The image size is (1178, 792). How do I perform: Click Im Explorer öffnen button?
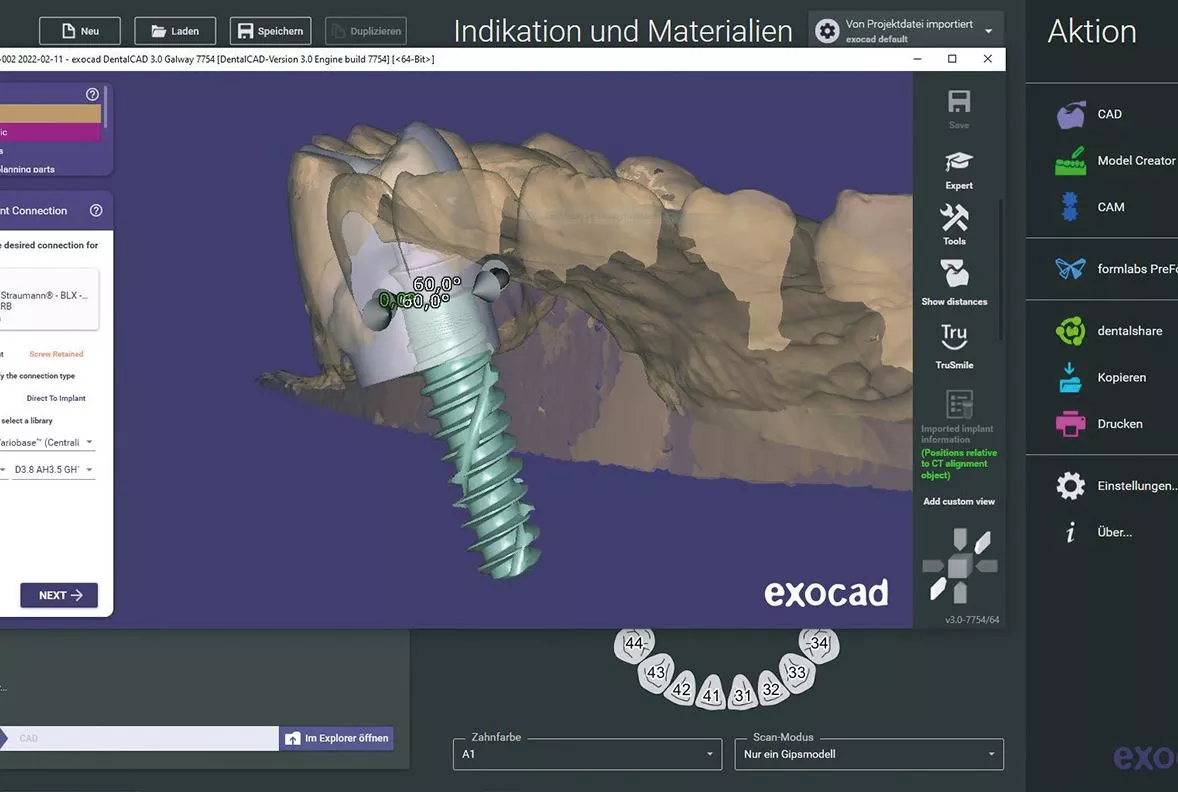coord(337,738)
